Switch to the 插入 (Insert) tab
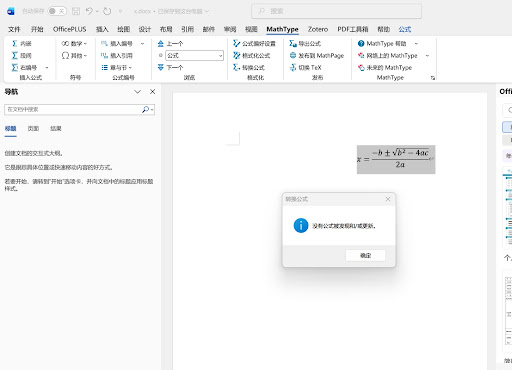The width and height of the screenshot is (512, 370). tap(102, 29)
